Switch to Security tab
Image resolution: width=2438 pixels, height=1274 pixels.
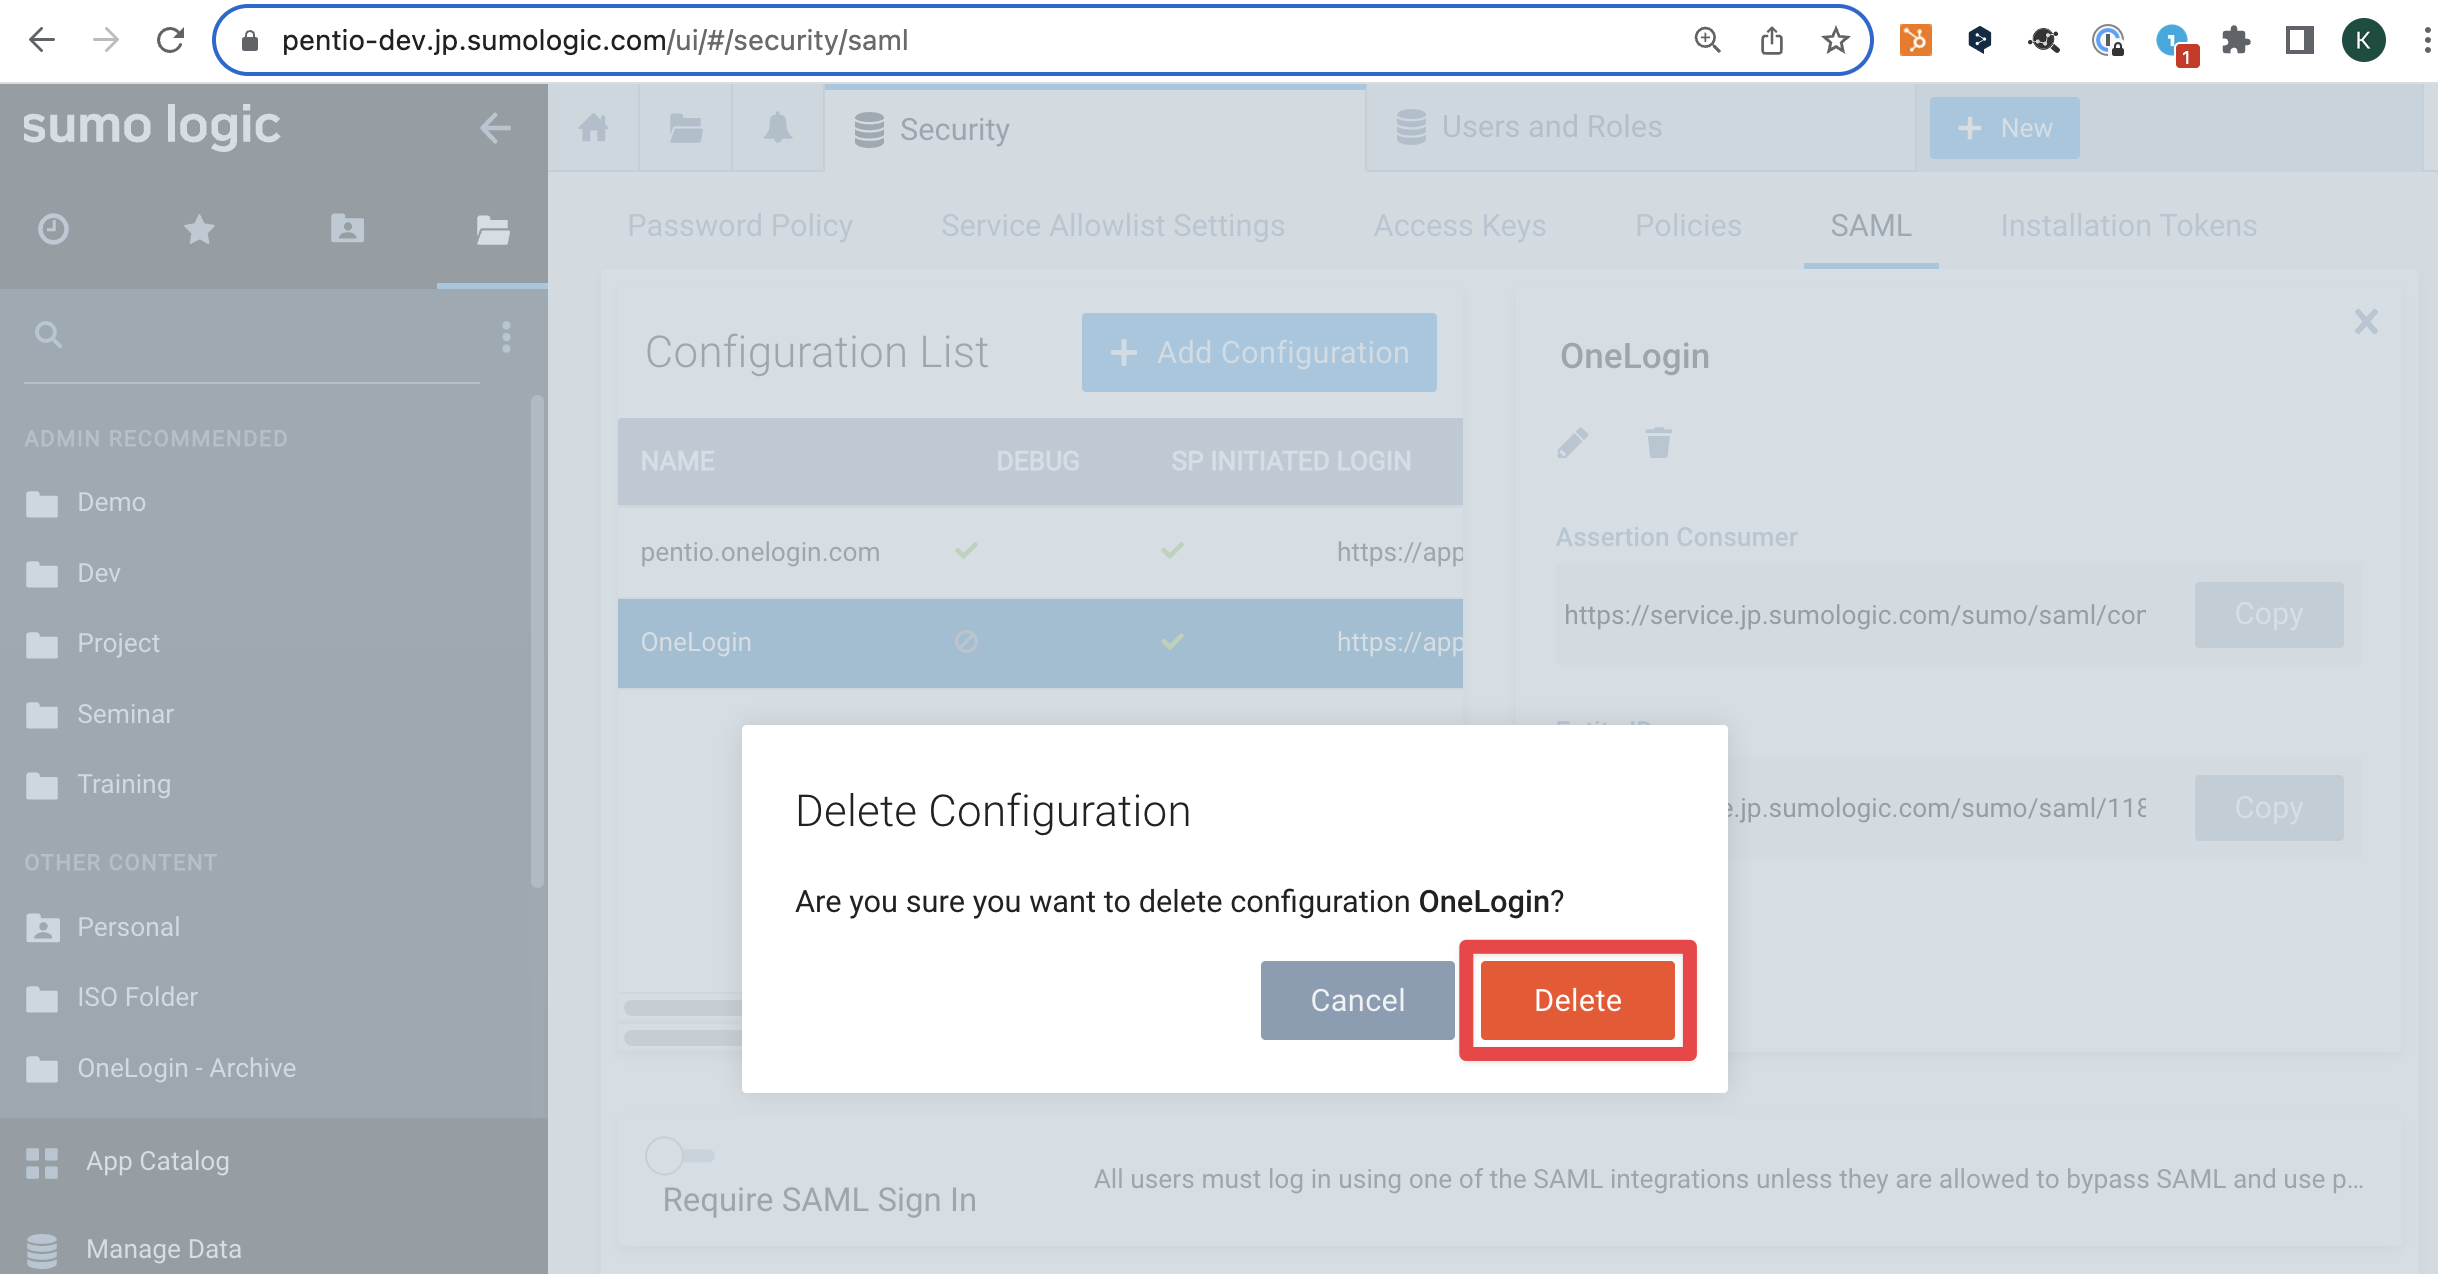[1095, 128]
